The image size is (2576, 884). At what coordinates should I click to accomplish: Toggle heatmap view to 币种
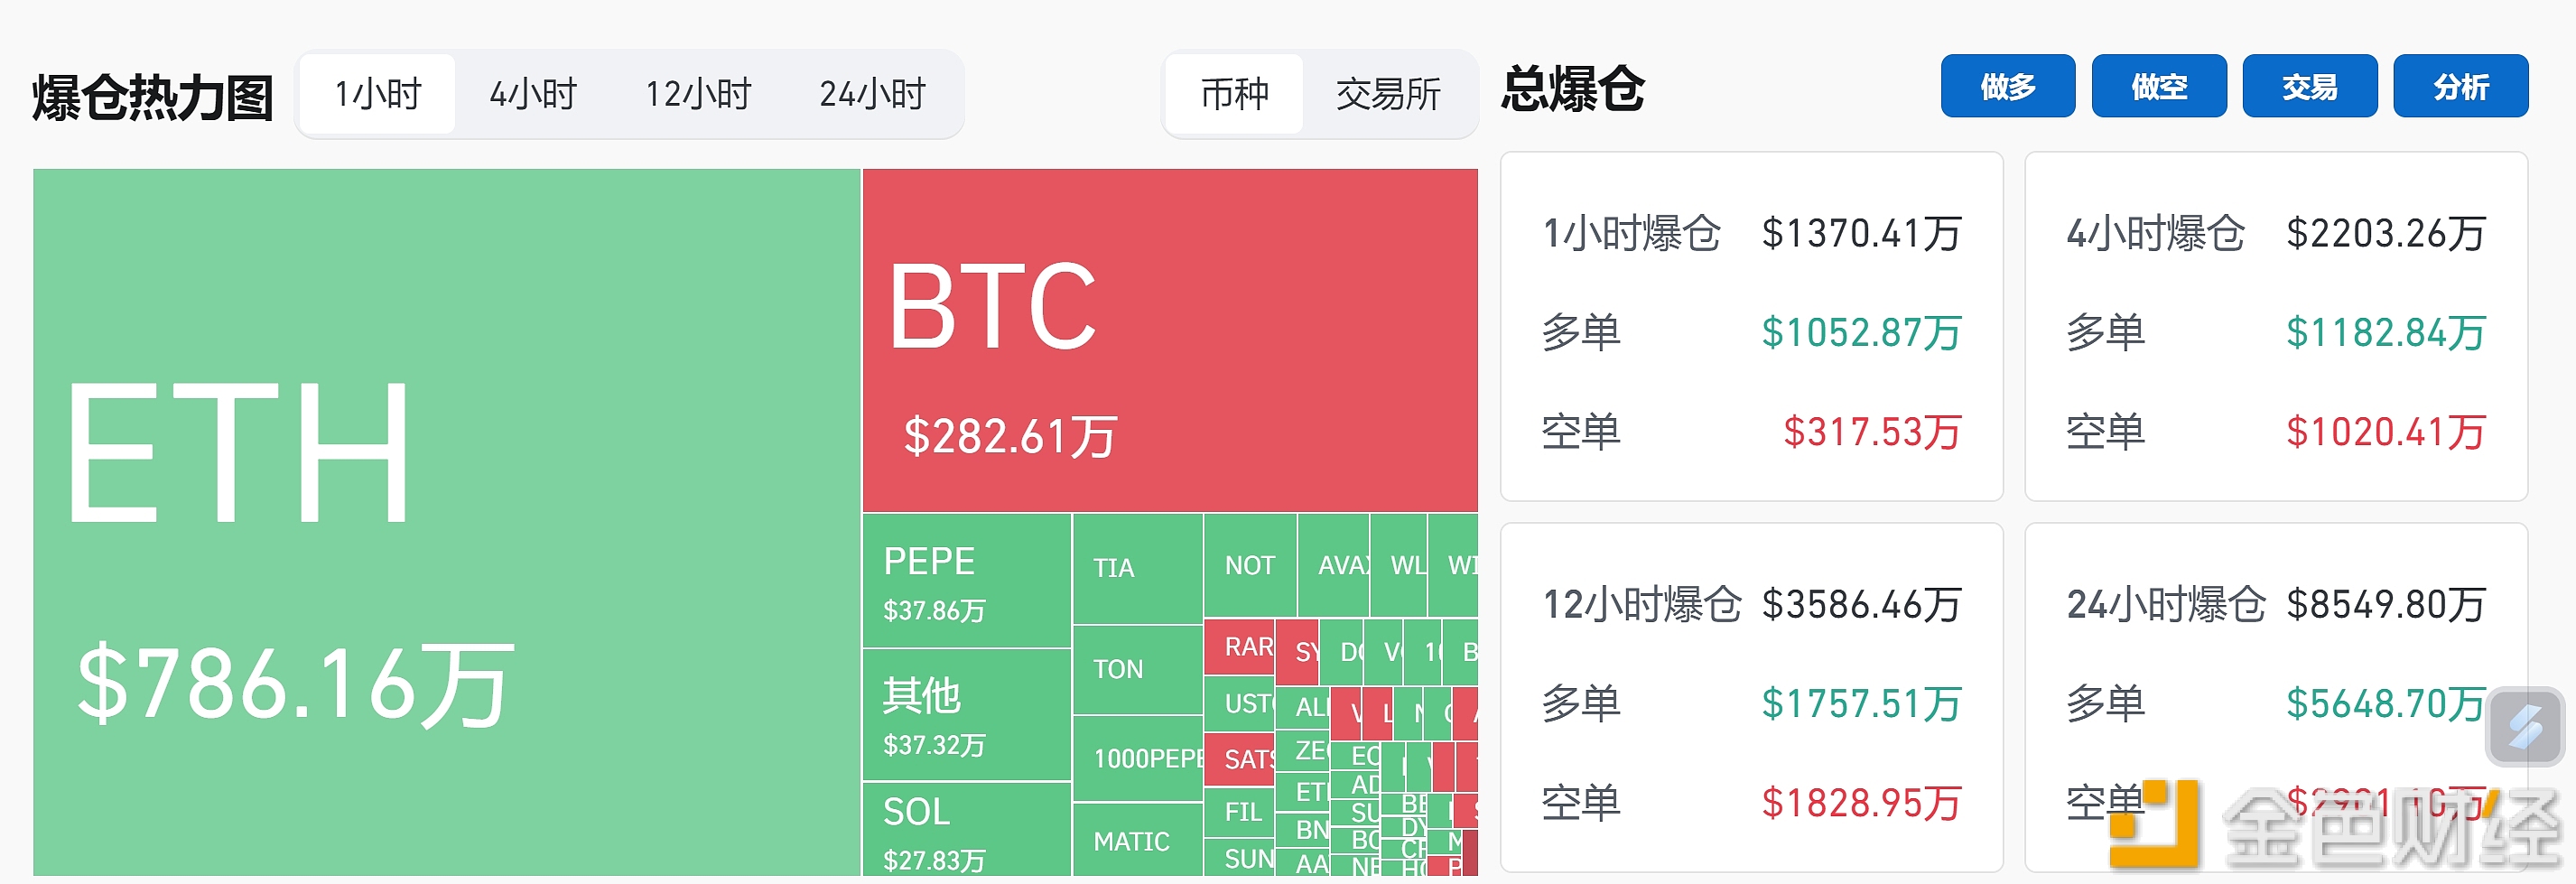[x=1235, y=94]
